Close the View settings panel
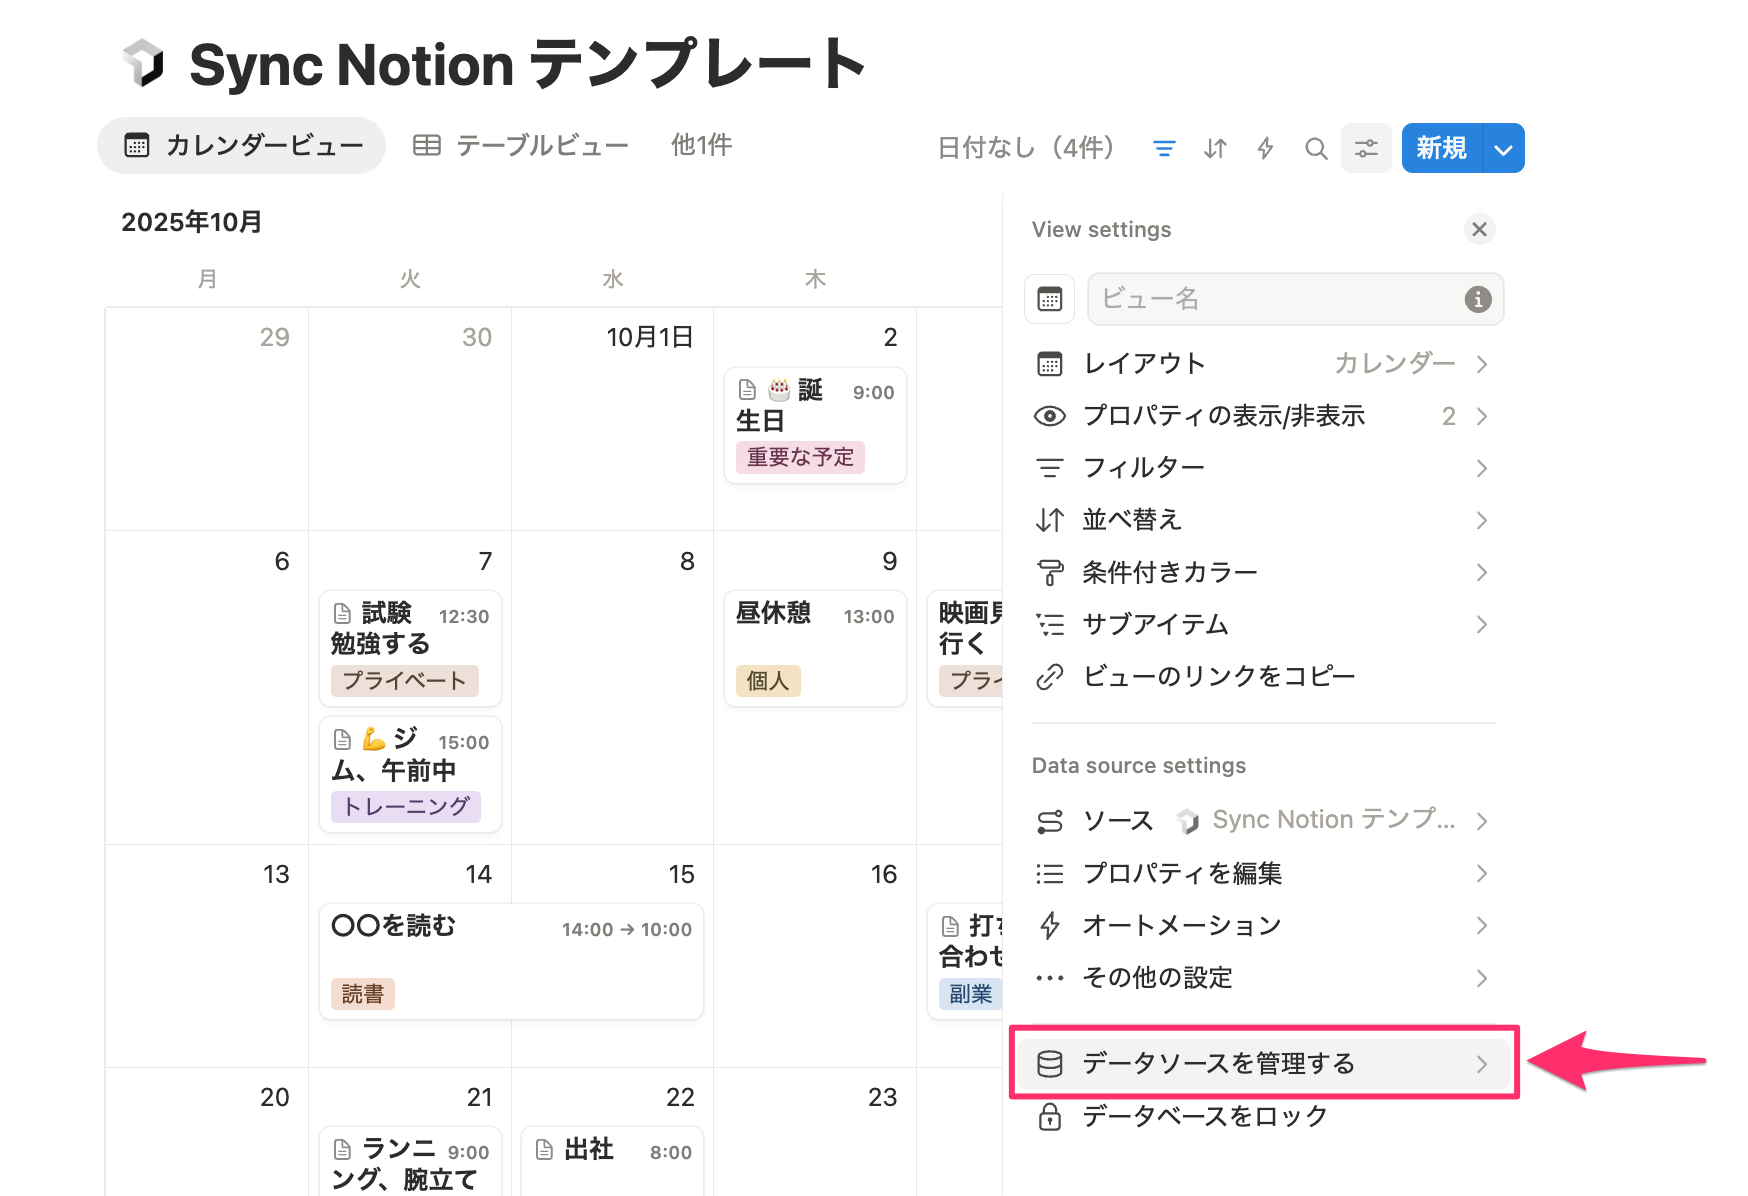The height and width of the screenshot is (1196, 1748). tap(1479, 229)
